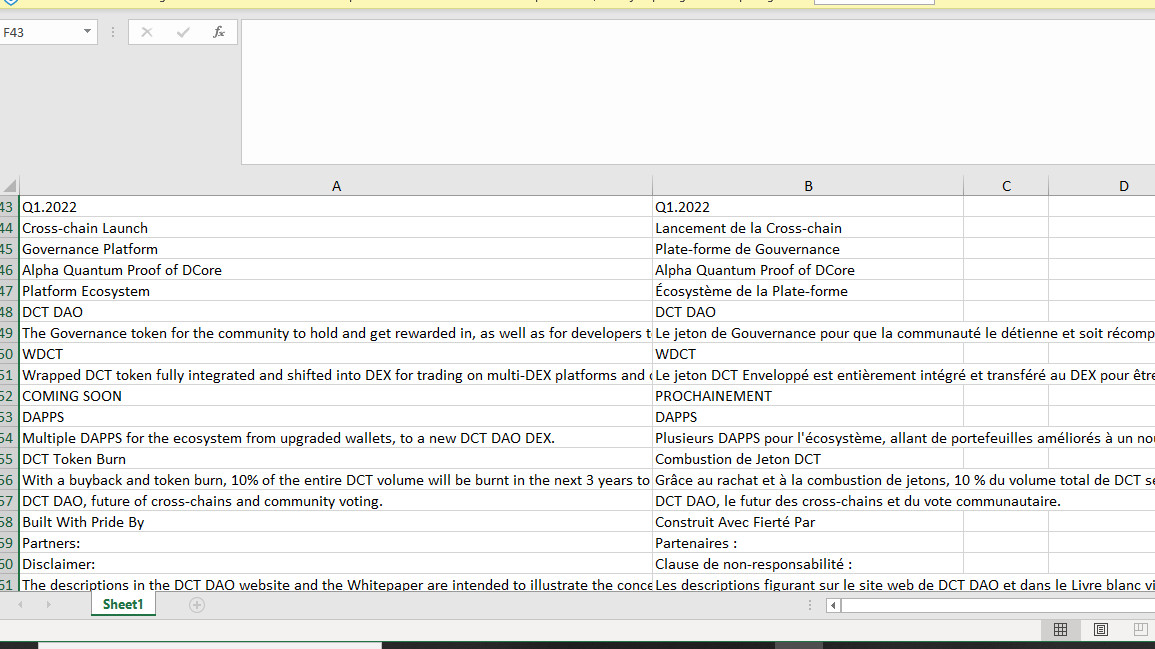Switch to the Sheet1 tab
This screenshot has height=649, width=1155.
click(x=123, y=604)
